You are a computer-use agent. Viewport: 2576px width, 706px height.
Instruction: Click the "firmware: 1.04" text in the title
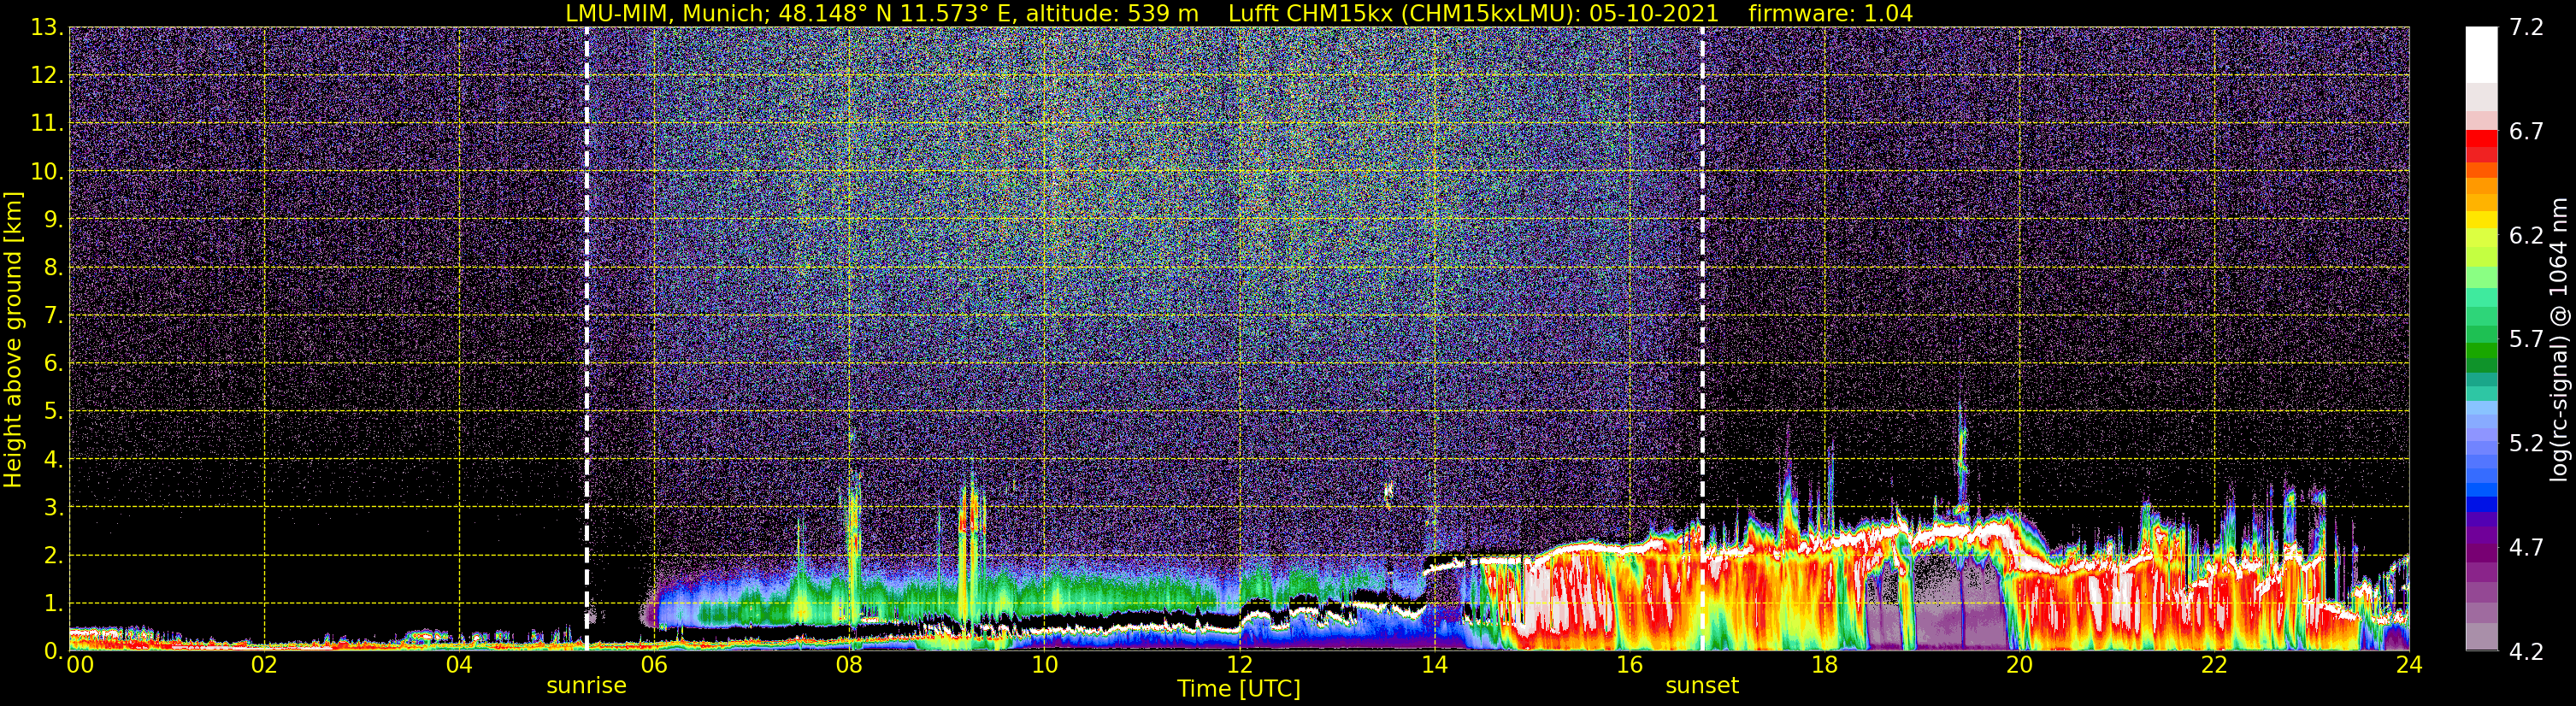coord(1830,13)
